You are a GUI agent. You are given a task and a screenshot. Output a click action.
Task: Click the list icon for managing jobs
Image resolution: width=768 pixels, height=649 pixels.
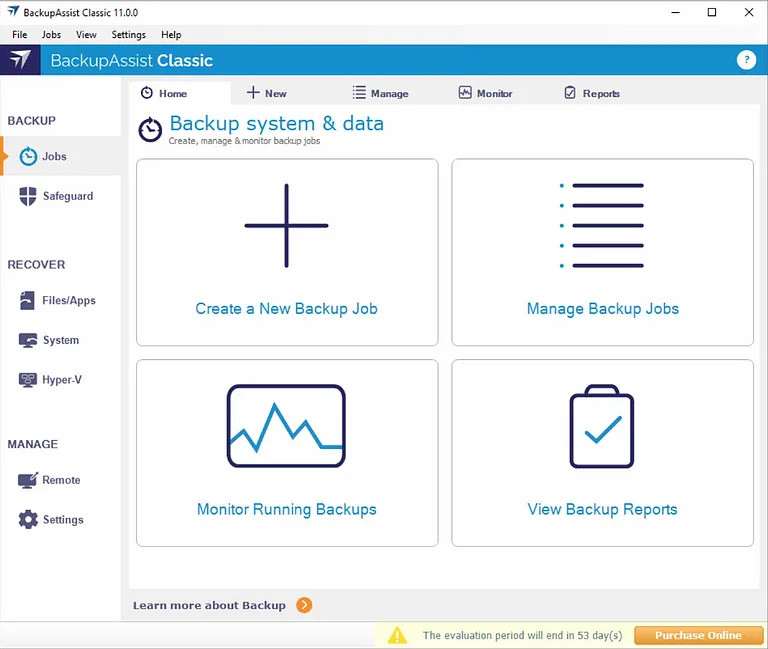pos(602,226)
